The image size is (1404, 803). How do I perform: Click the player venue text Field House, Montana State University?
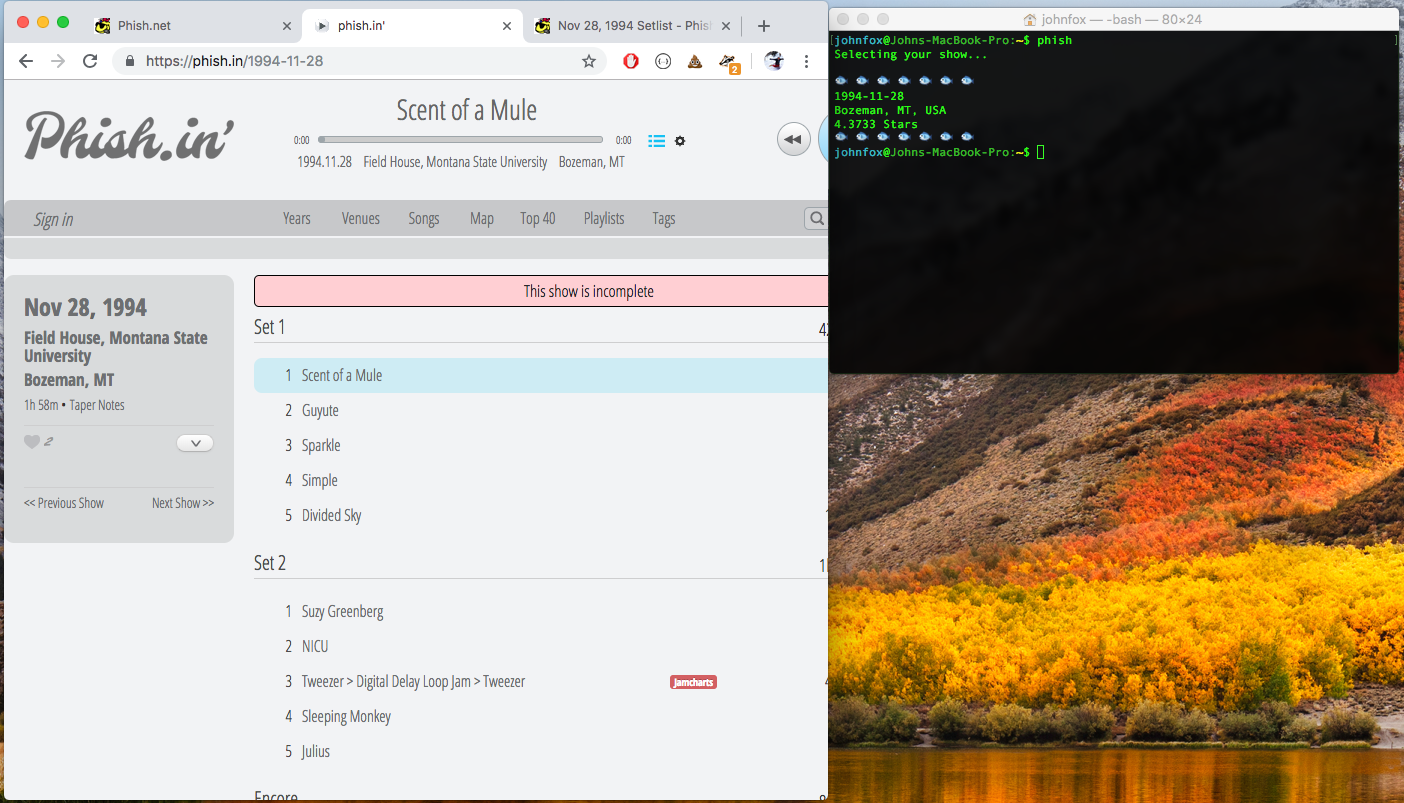(455, 162)
